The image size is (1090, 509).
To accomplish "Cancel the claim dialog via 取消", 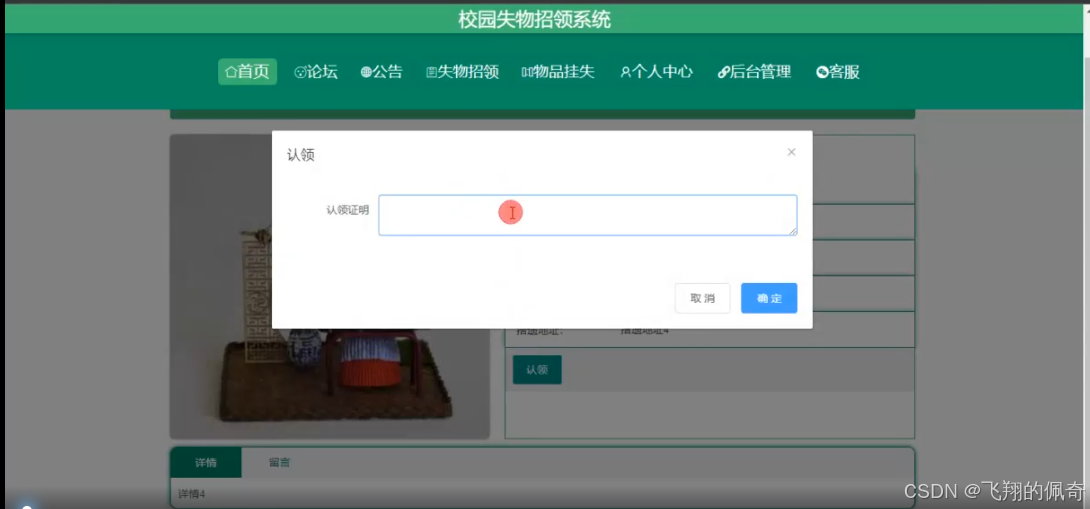I will [x=702, y=298].
